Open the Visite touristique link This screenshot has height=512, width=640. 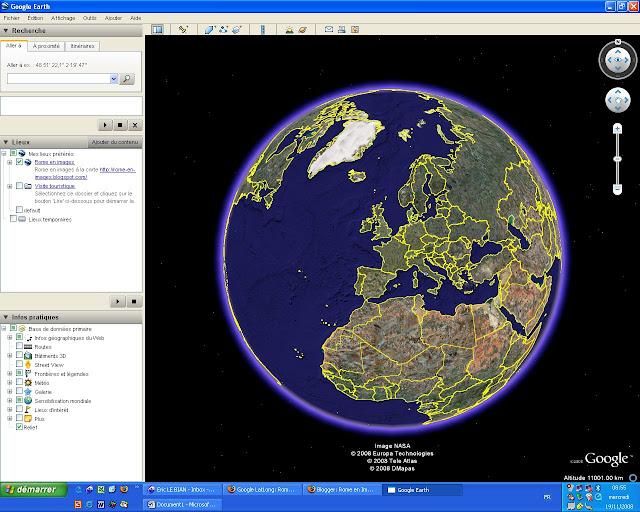pos(55,186)
